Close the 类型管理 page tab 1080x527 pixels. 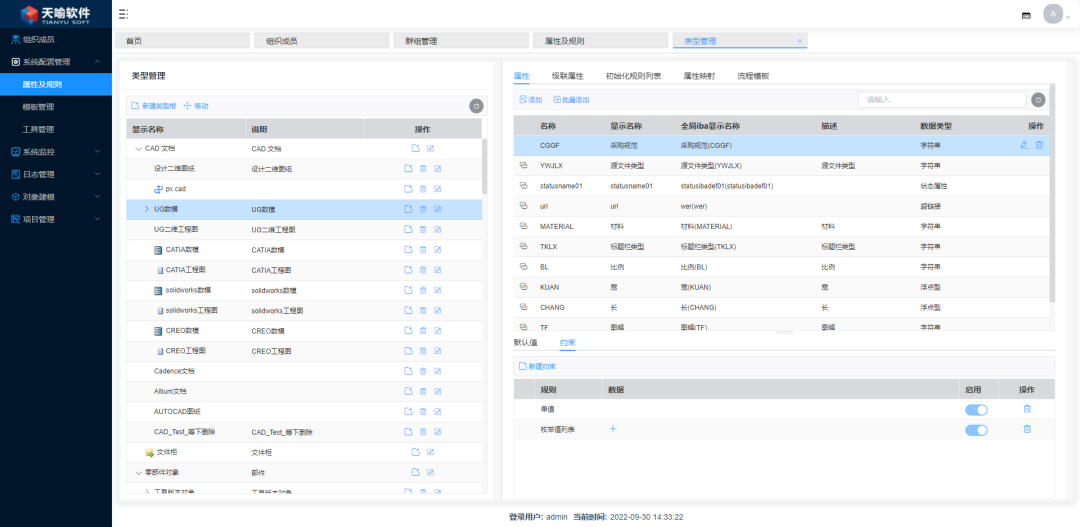coord(800,41)
